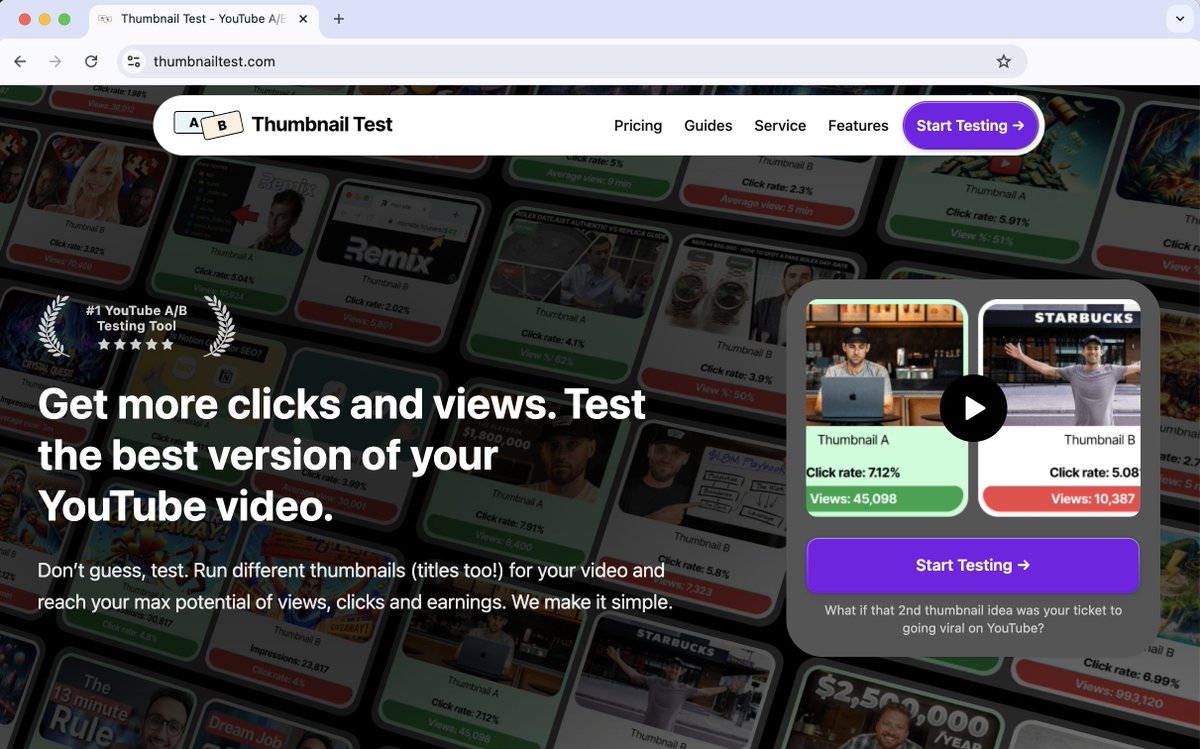Click the browser forward arrow
Image resolution: width=1200 pixels, height=749 pixels.
[x=55, y=61]
